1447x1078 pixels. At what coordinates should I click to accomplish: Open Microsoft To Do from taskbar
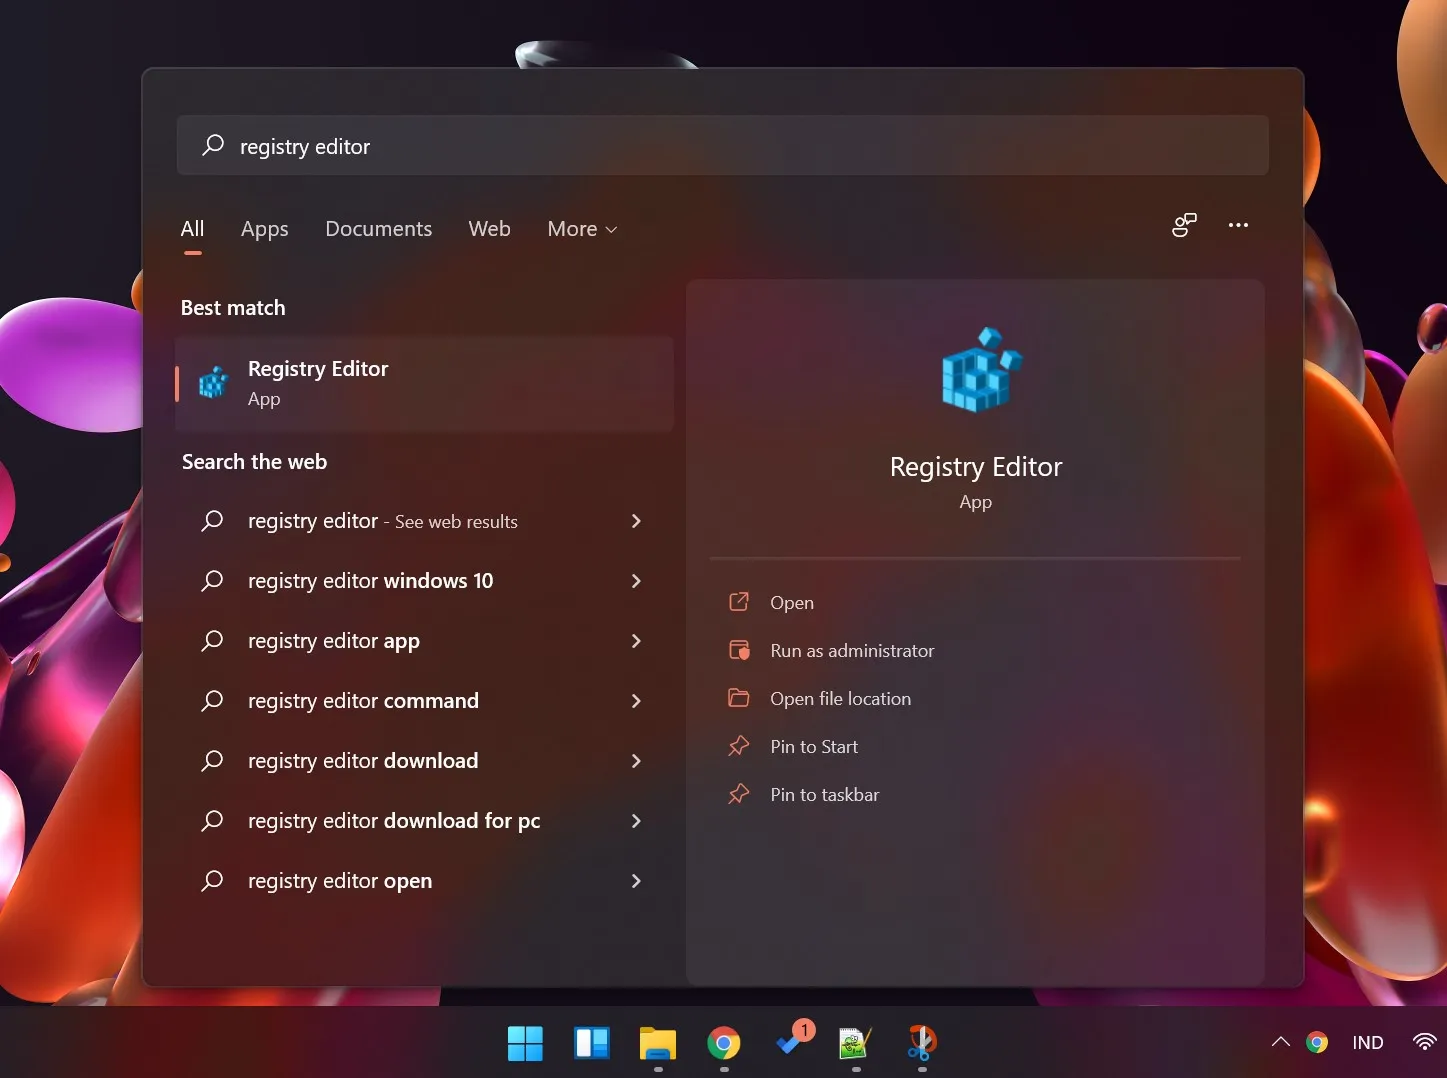click(x=791, y=1044)
